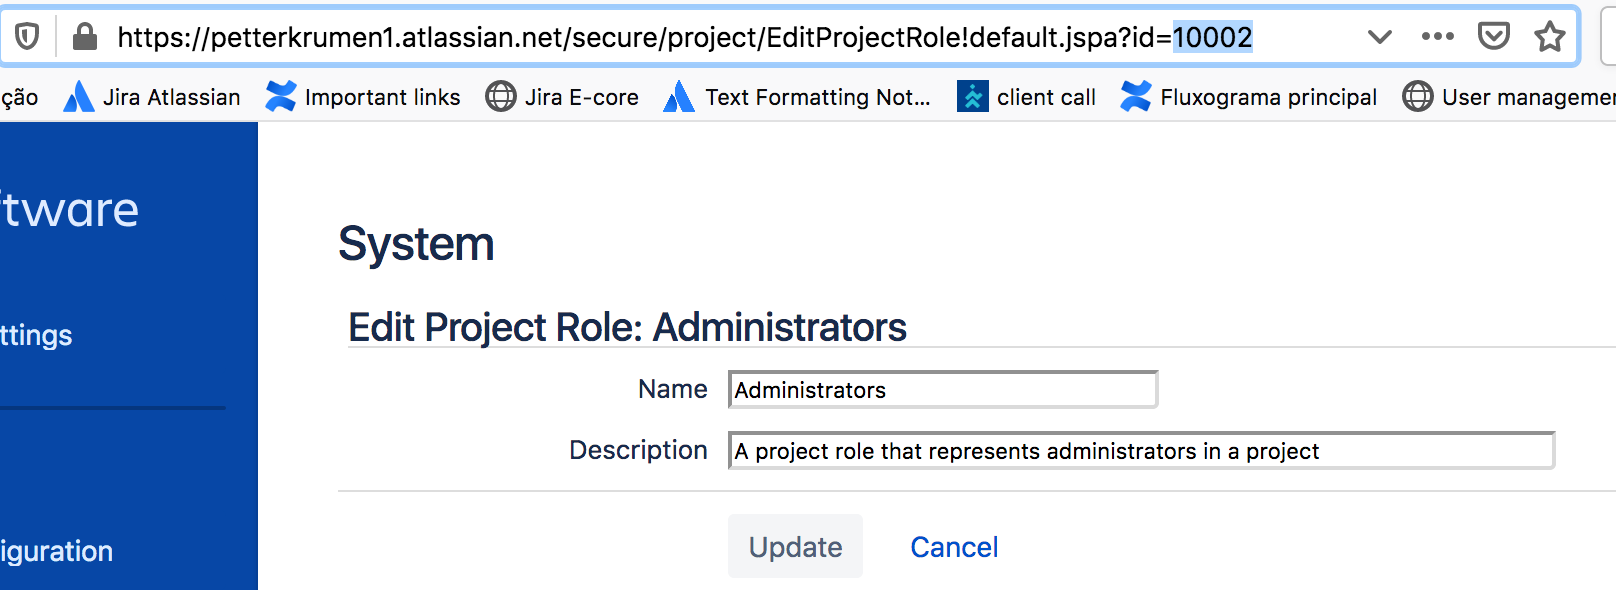Click the tracking protection shield icon
The width and height of the screenshot is (1616, 590).
click(x=27, y=37)
